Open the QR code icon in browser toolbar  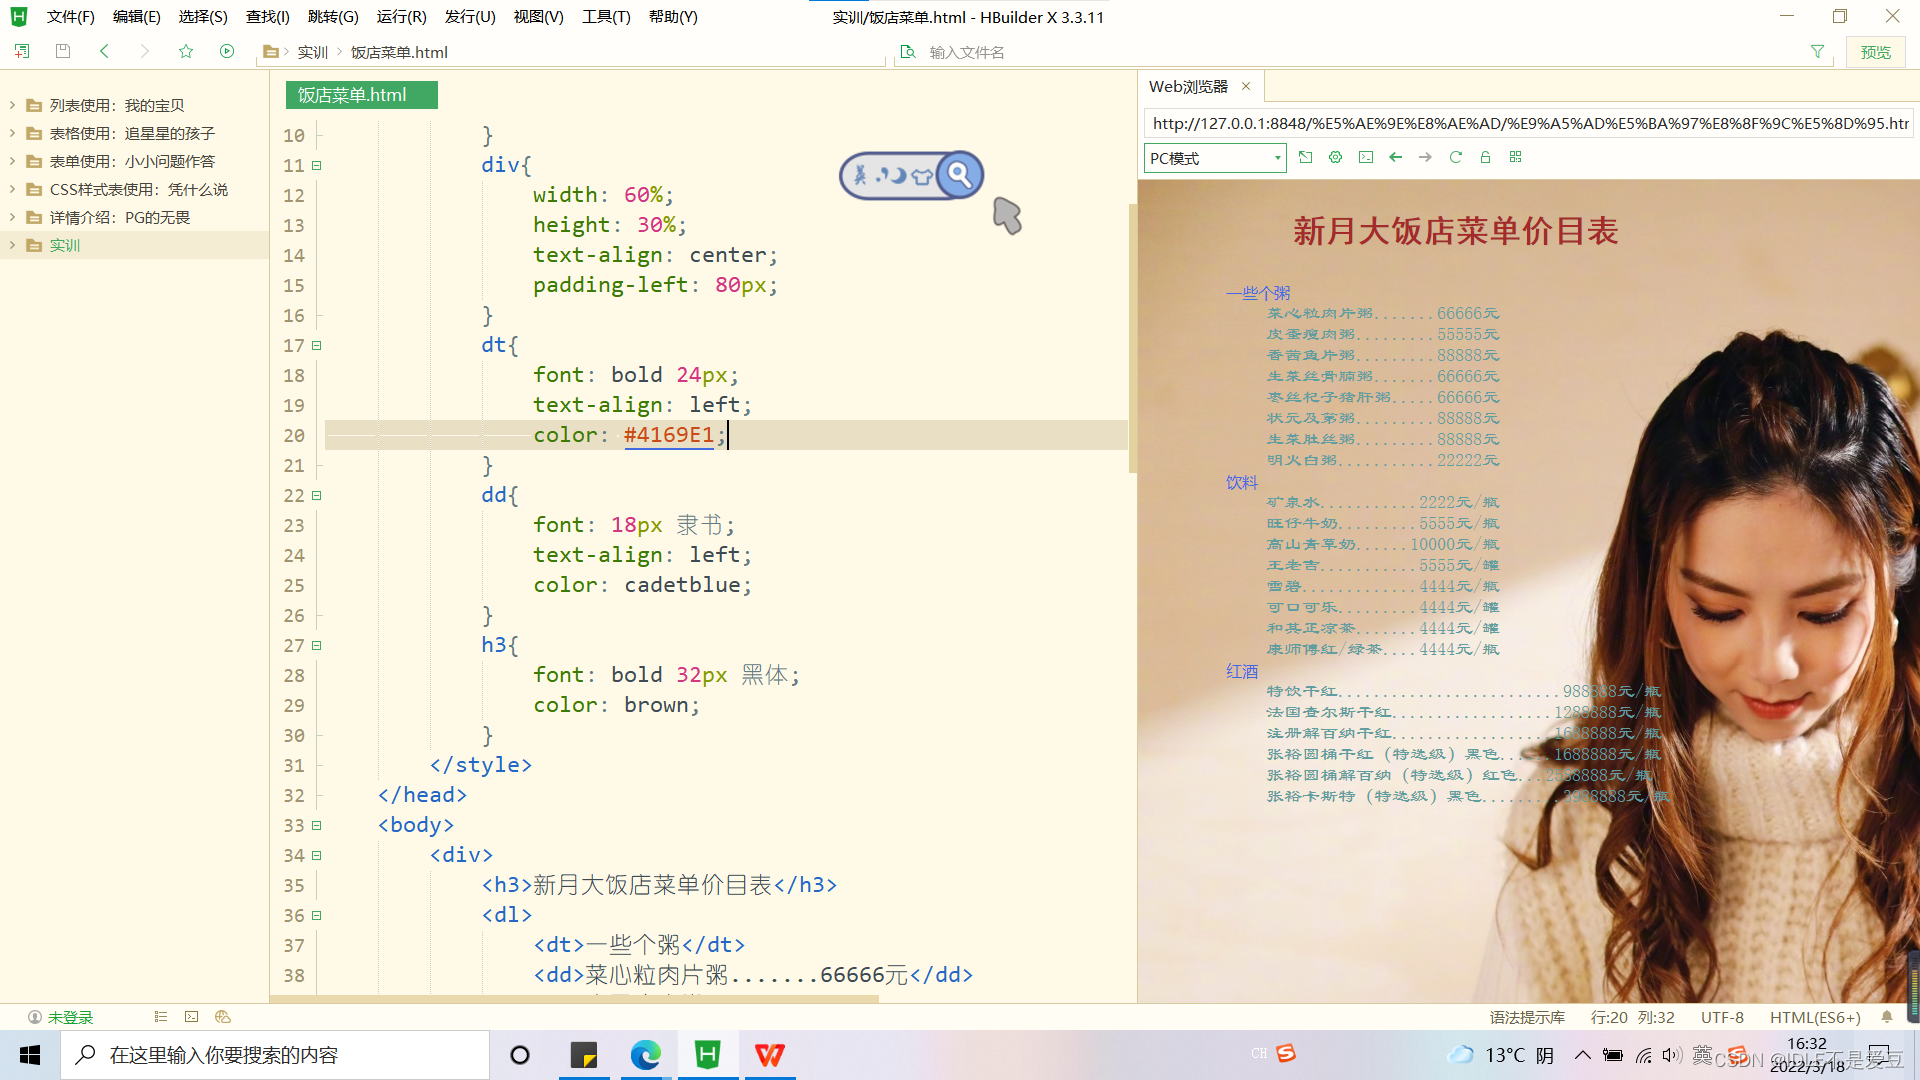pyautogui.click(x=1515, y=157)
